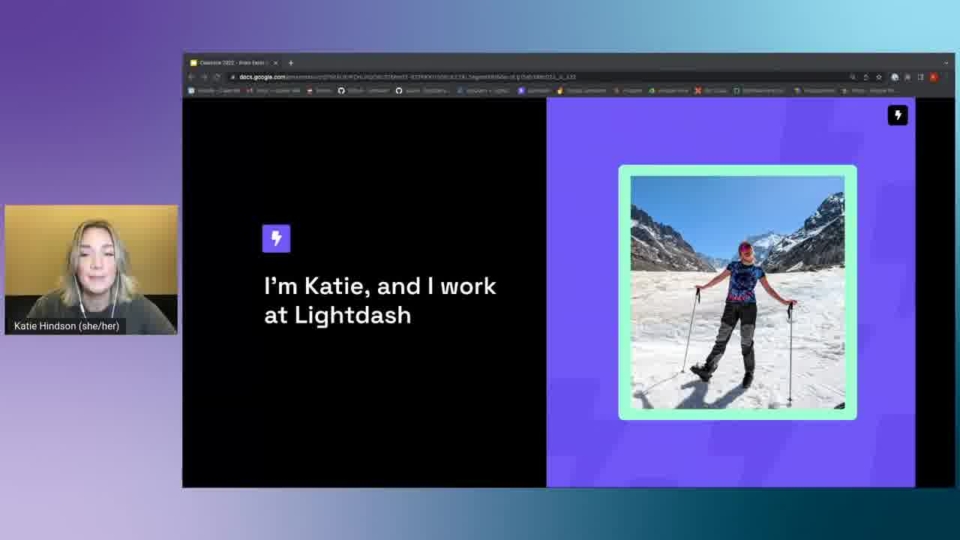The width and height of the screenshot is (960, 540).
Task: Go back to the previous page
Action: [191, 77]
